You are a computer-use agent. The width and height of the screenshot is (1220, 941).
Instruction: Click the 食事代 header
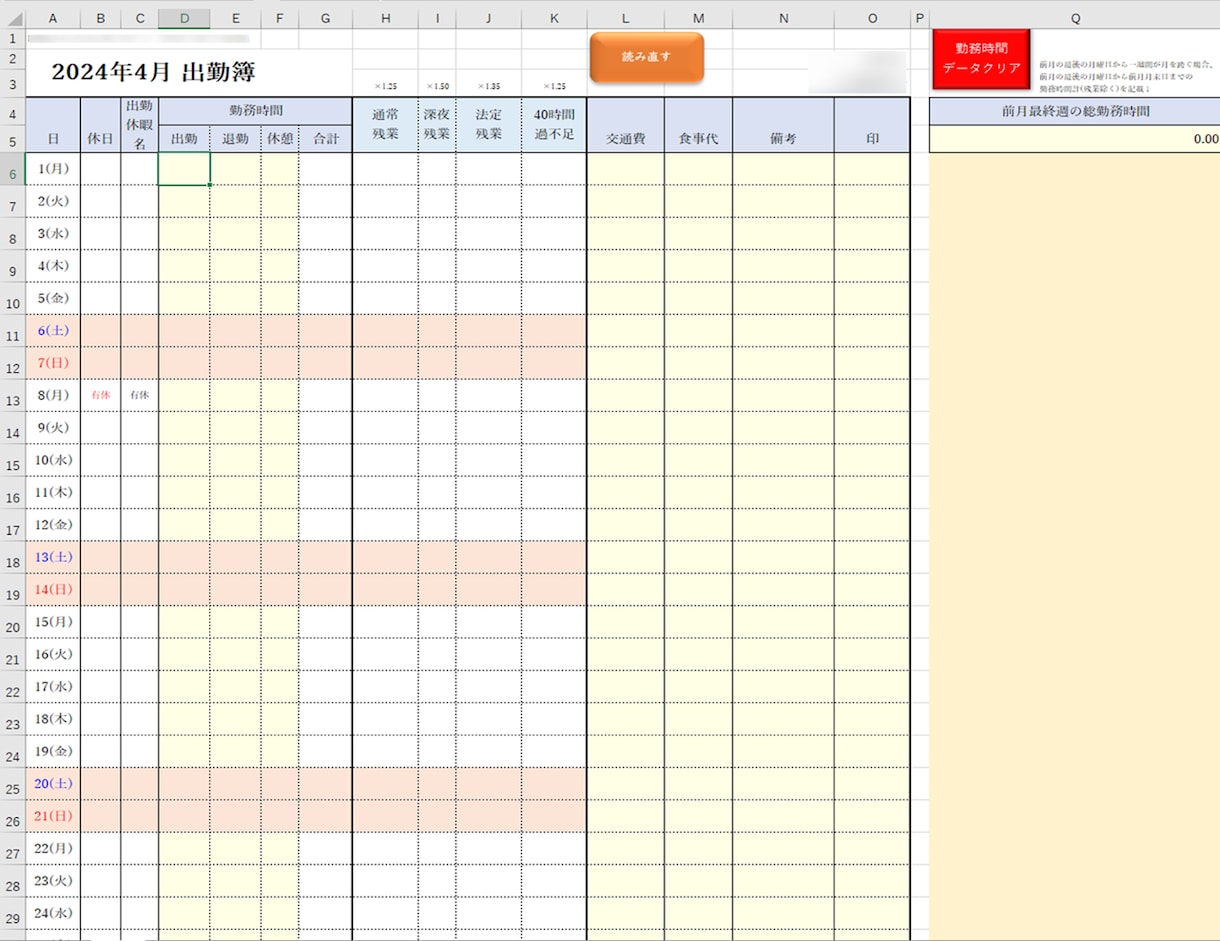click(x=698, y=125)
